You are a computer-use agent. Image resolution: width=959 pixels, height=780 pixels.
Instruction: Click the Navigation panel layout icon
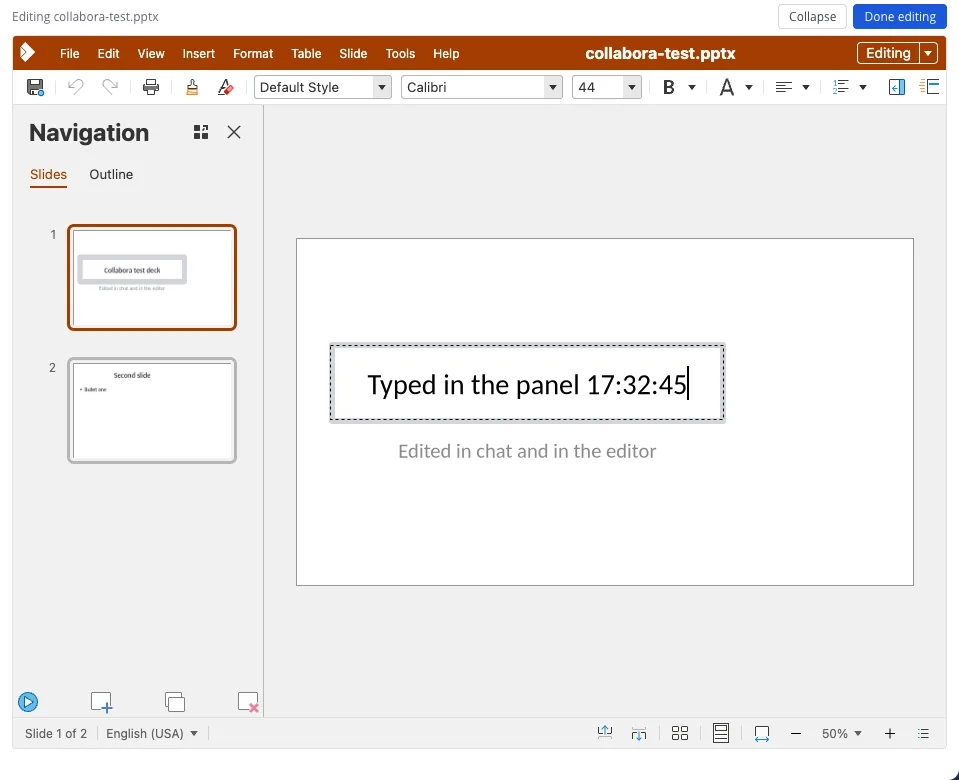pos(201,132)
